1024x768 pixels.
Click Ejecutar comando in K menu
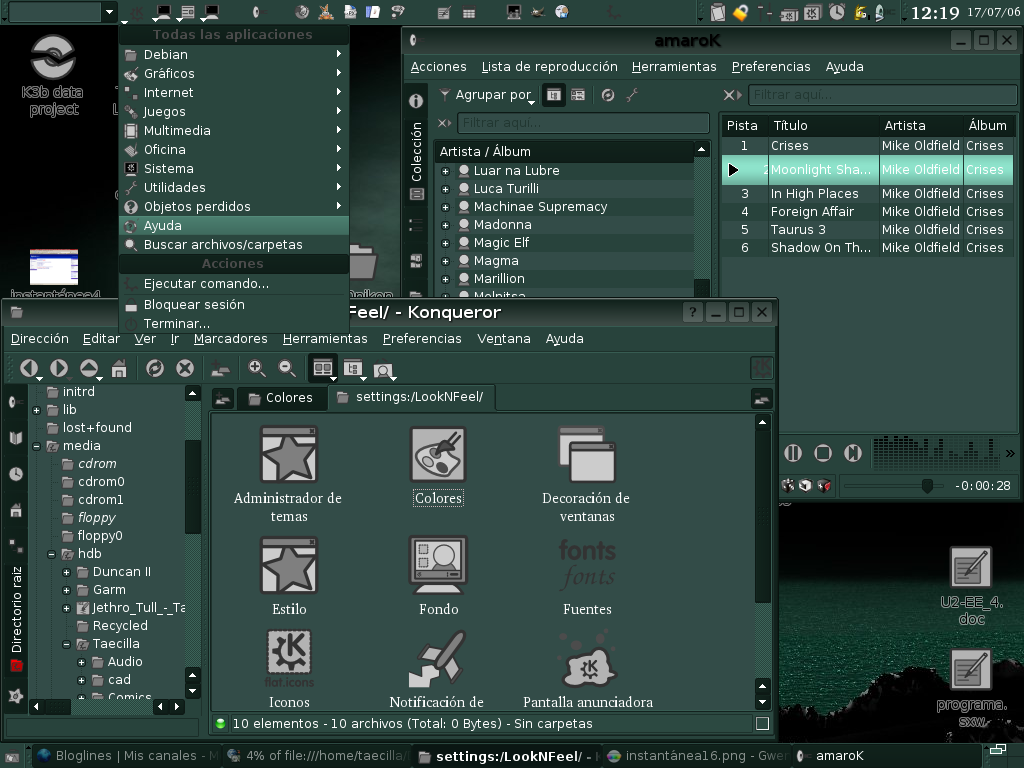[x=234, y=283]
